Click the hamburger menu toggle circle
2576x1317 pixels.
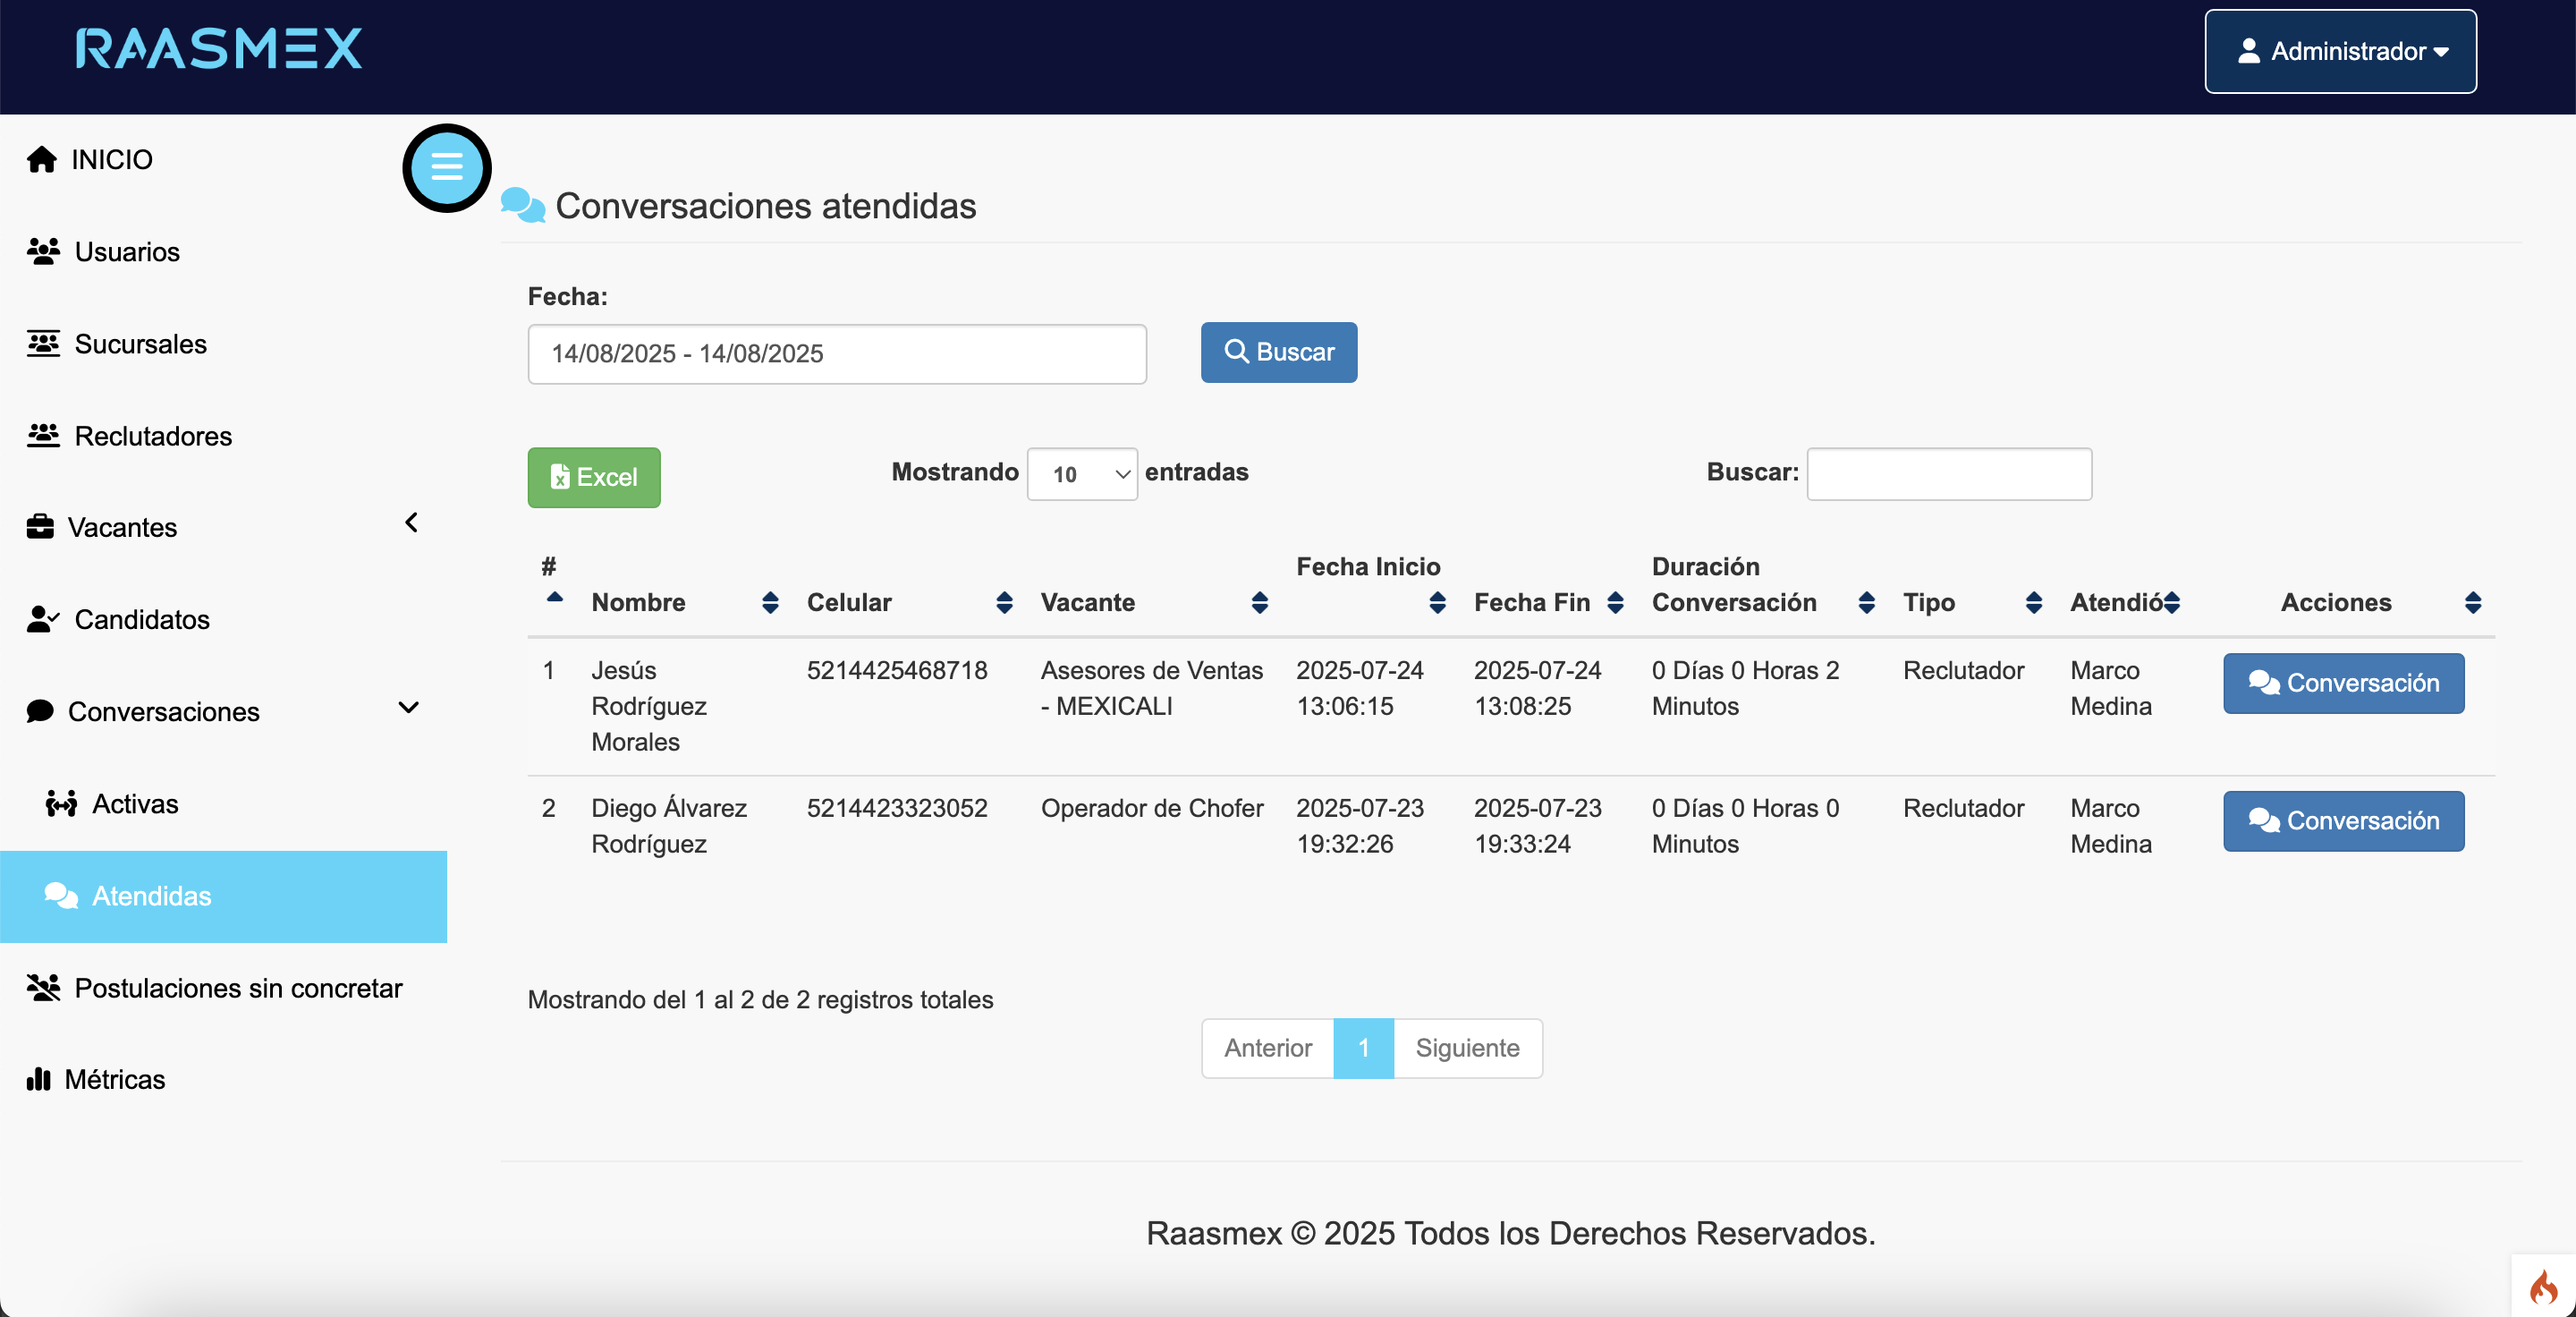click(x=446, y=167)
